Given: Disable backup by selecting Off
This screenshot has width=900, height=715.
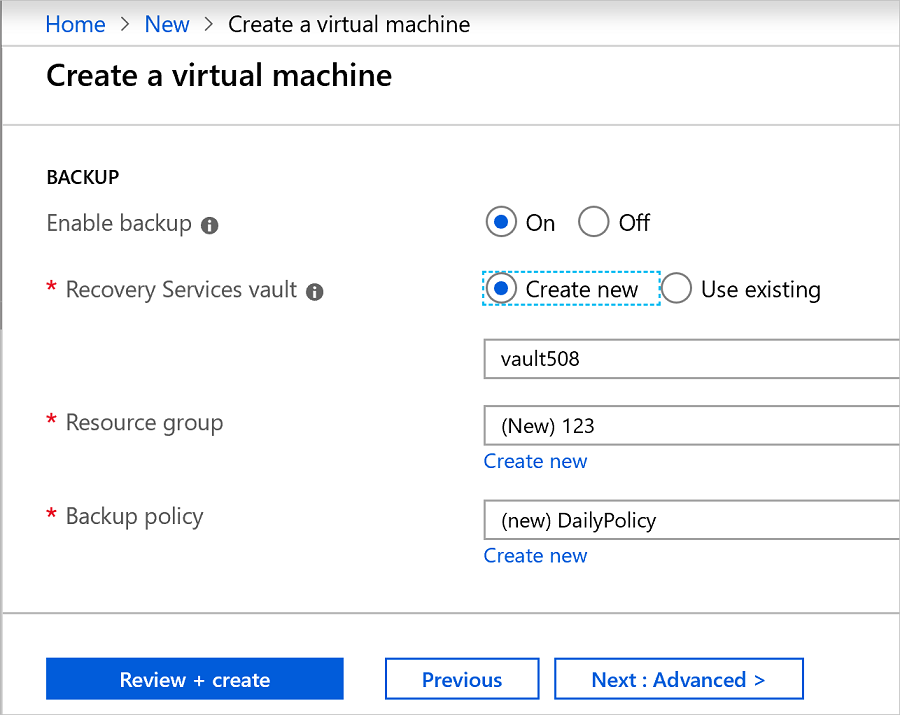Looking at the screenshot, I should point(593,222).
